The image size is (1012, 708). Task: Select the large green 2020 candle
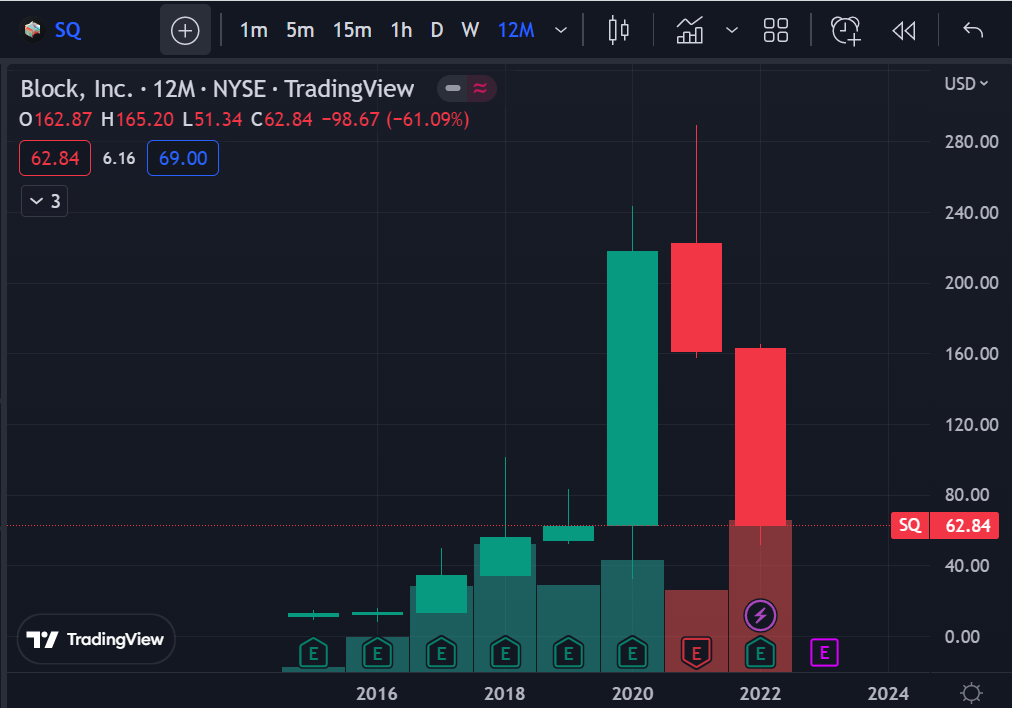pos(632,389)
